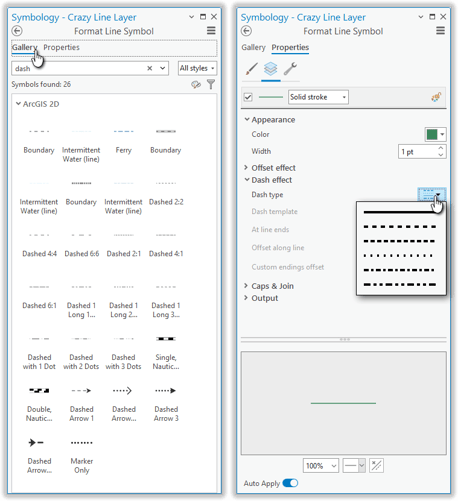The width and height of the screenshot is (458, 501).
Task: Choose the Dashed Arrow 3 symbol
Action: (x=166, y=405)
